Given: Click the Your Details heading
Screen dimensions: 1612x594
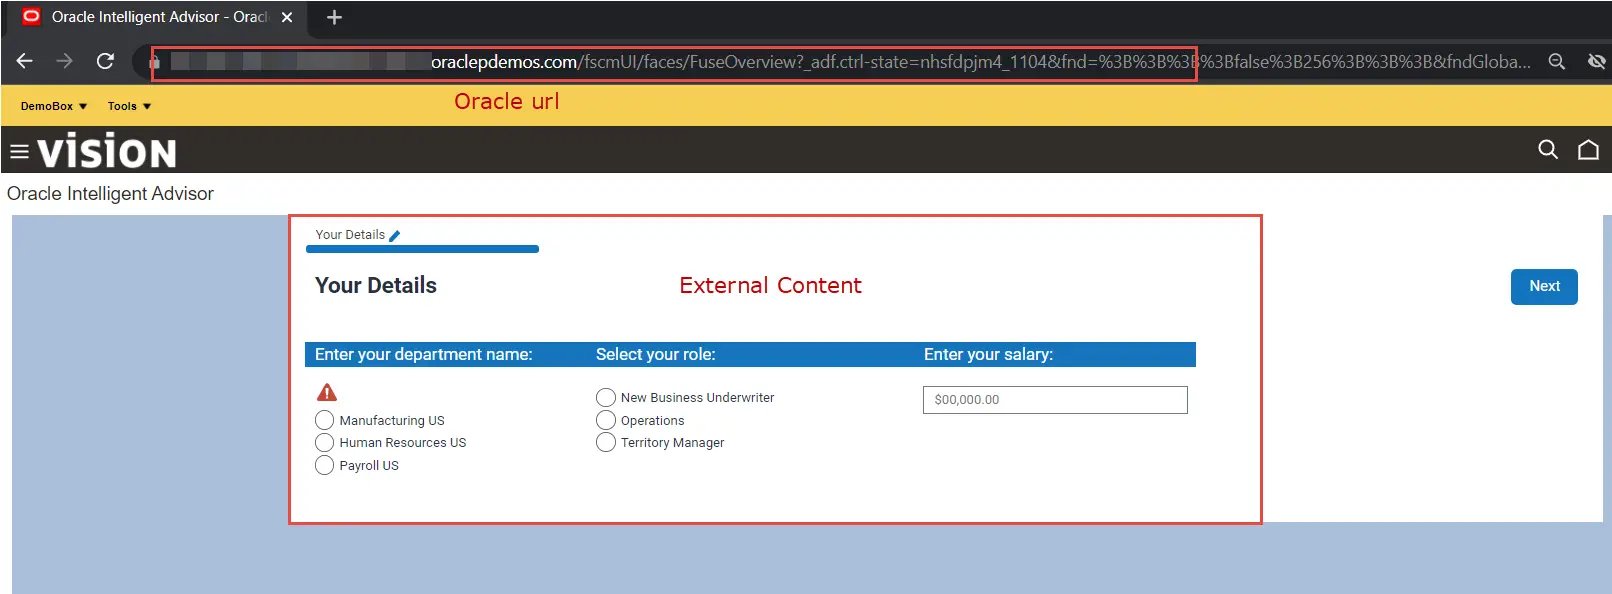Looking at the screenshot, I should [376, 286].
